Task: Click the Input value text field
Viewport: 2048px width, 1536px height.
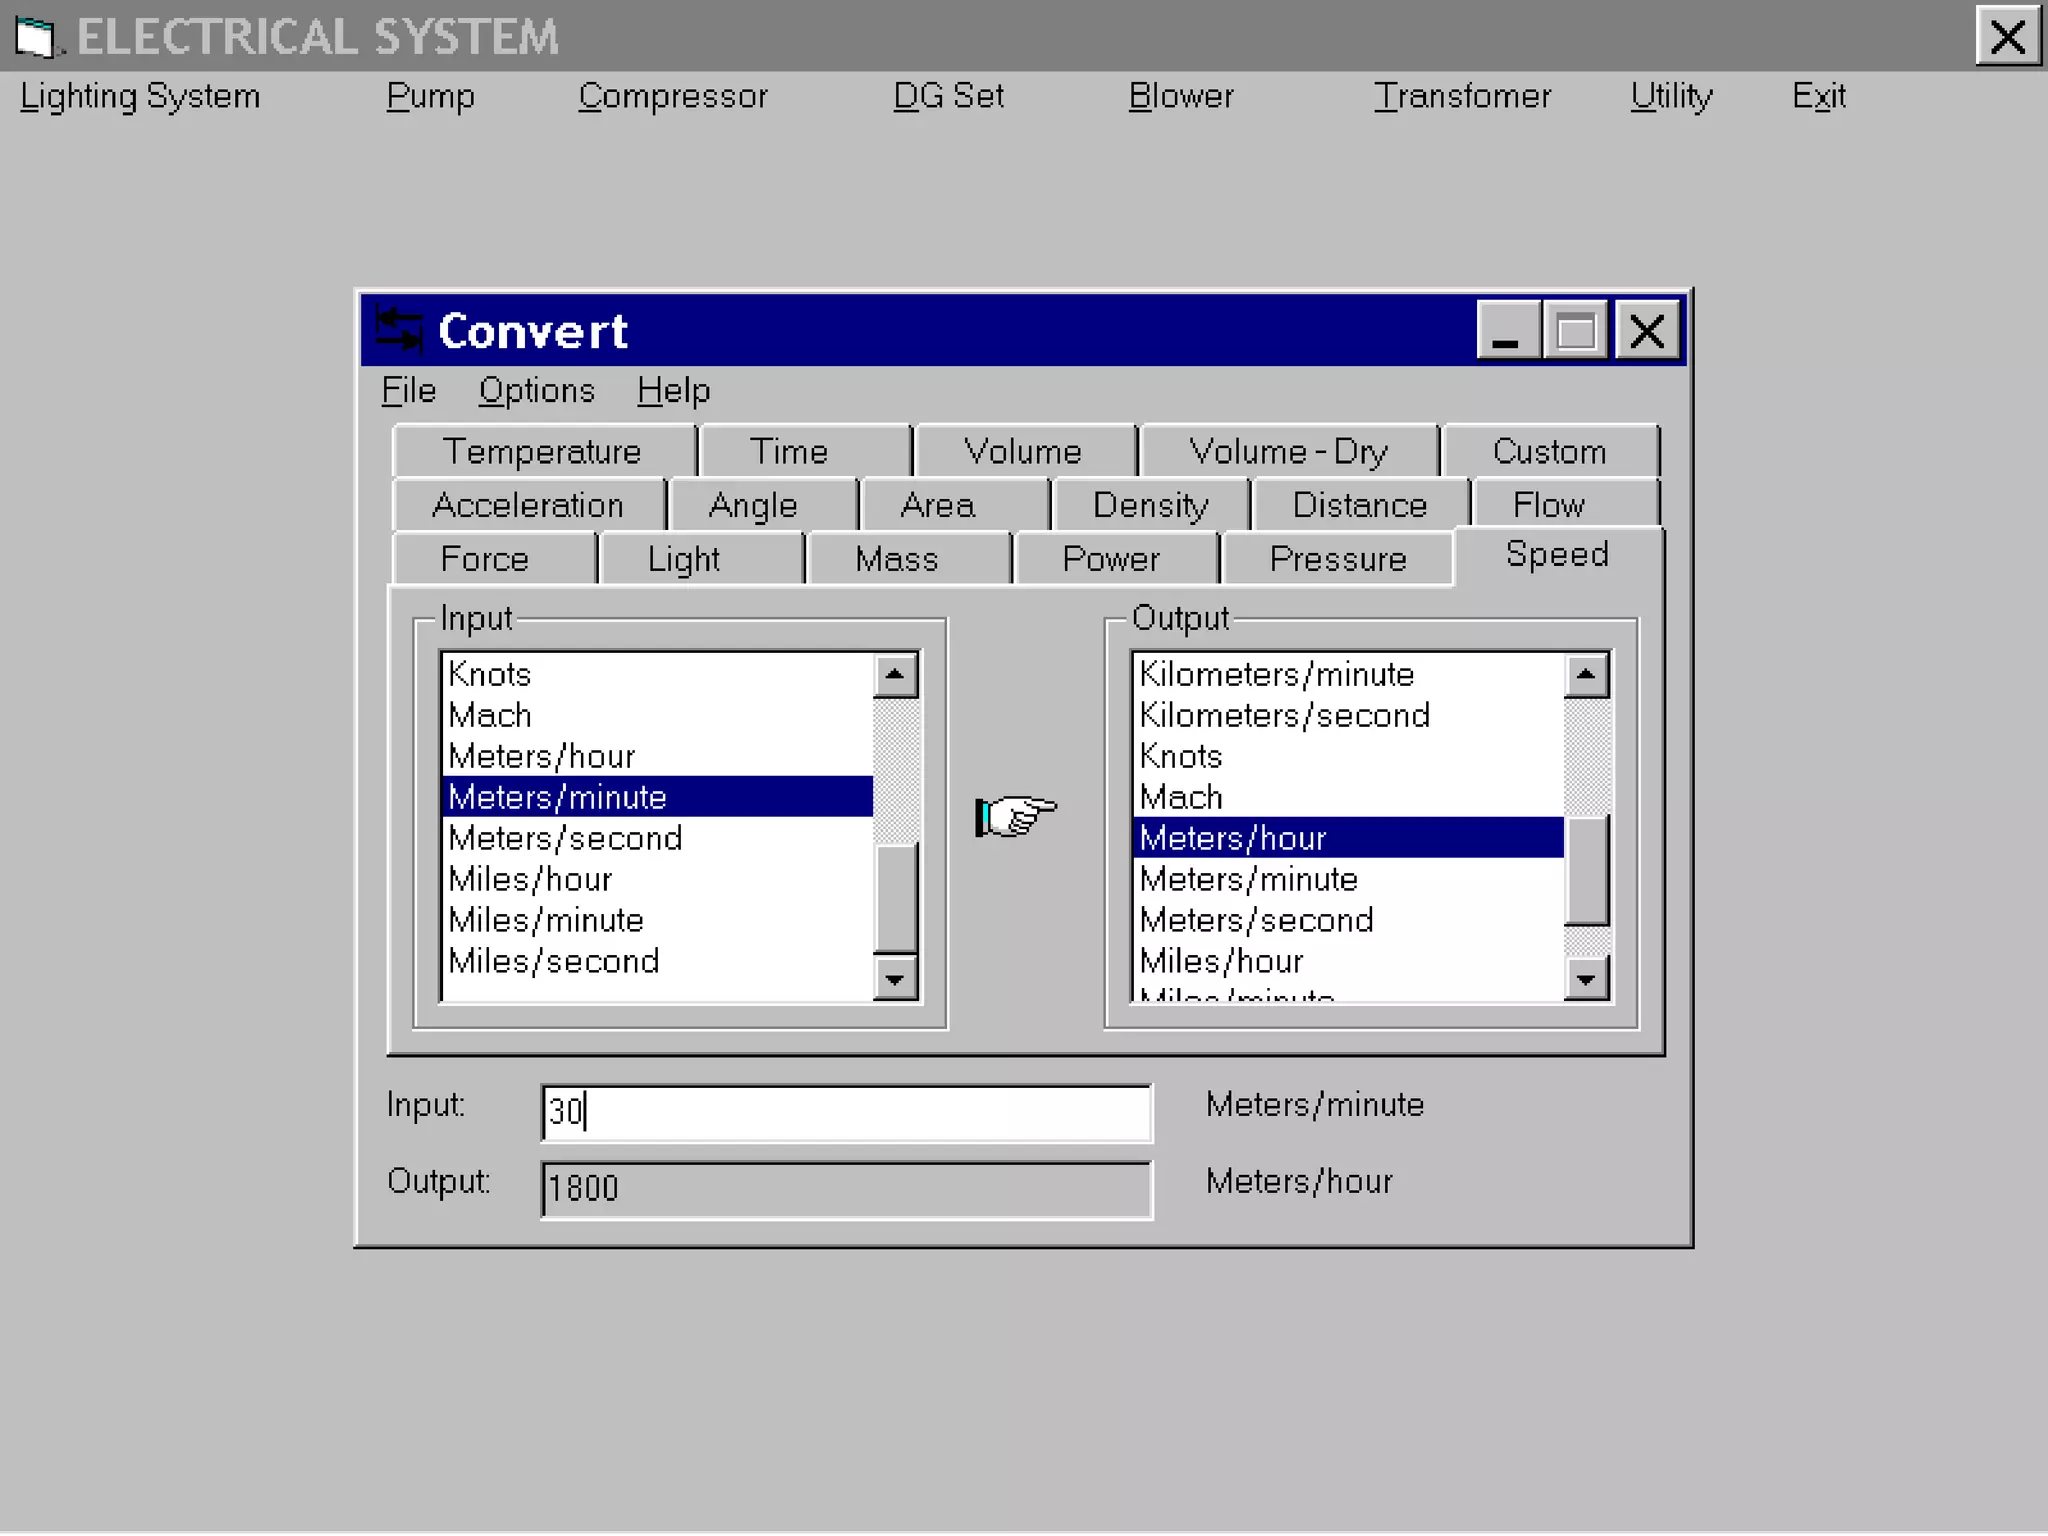Action: 846,1112
